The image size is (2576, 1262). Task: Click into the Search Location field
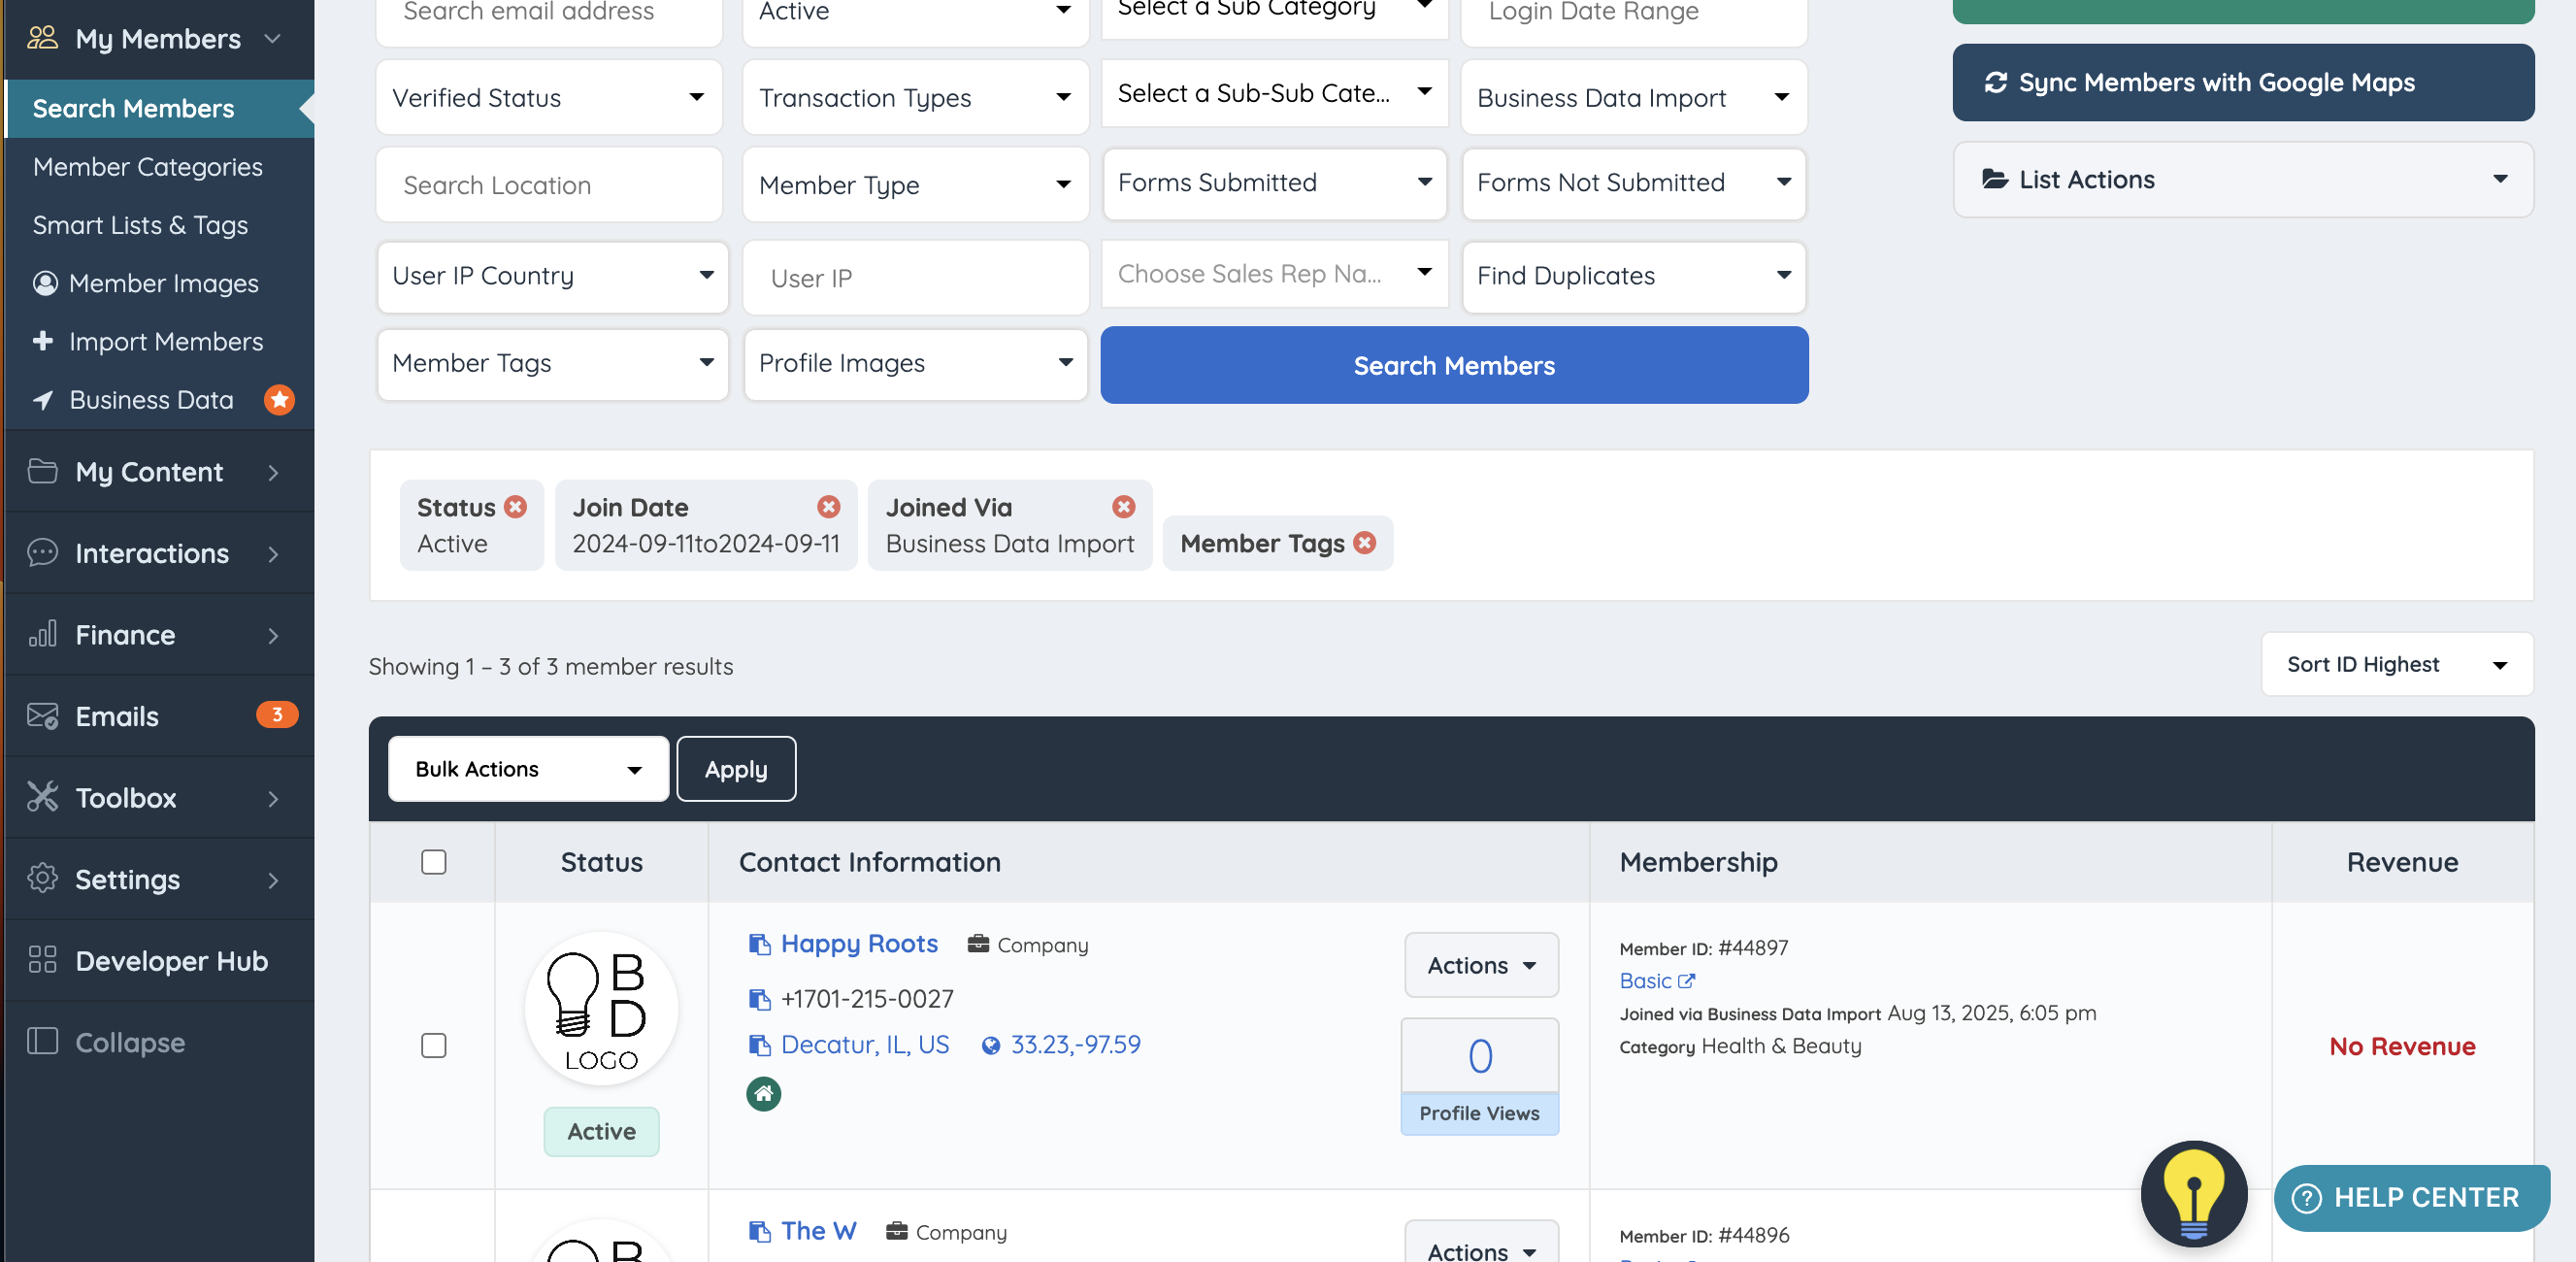click(548, 185)
